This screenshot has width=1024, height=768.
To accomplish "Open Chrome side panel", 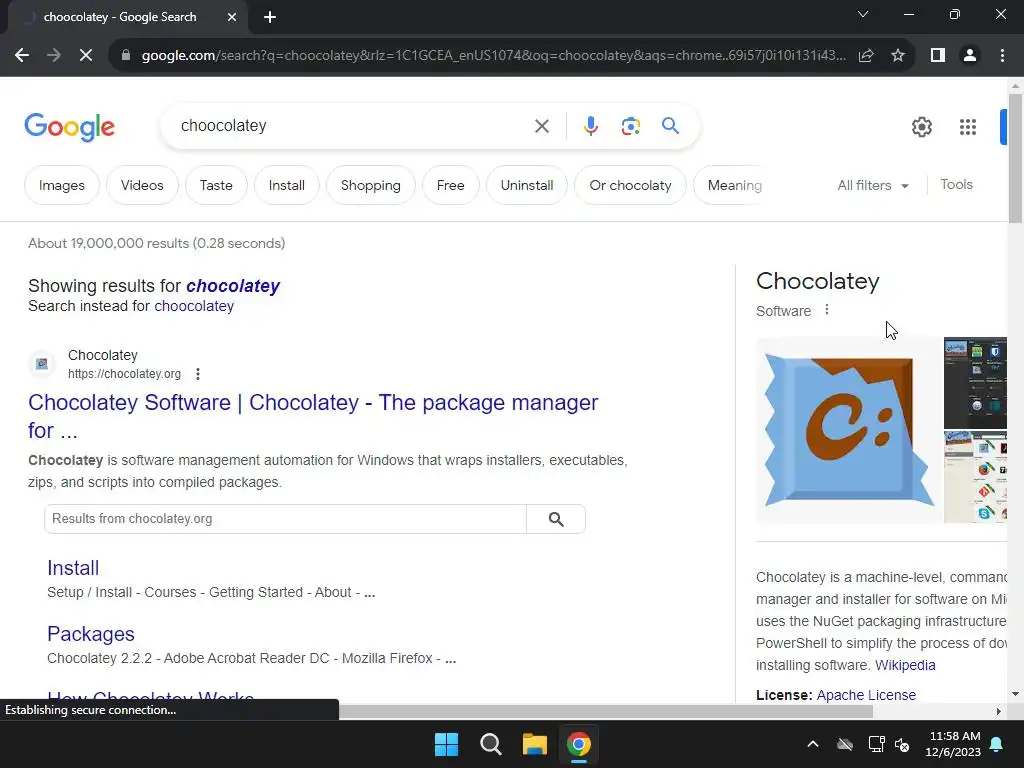I will 938,56.
